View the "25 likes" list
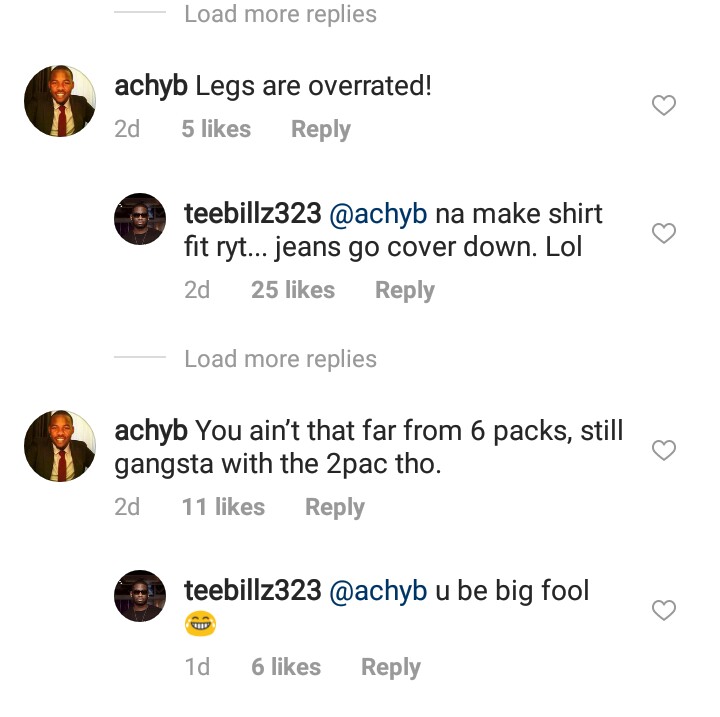 292,290
